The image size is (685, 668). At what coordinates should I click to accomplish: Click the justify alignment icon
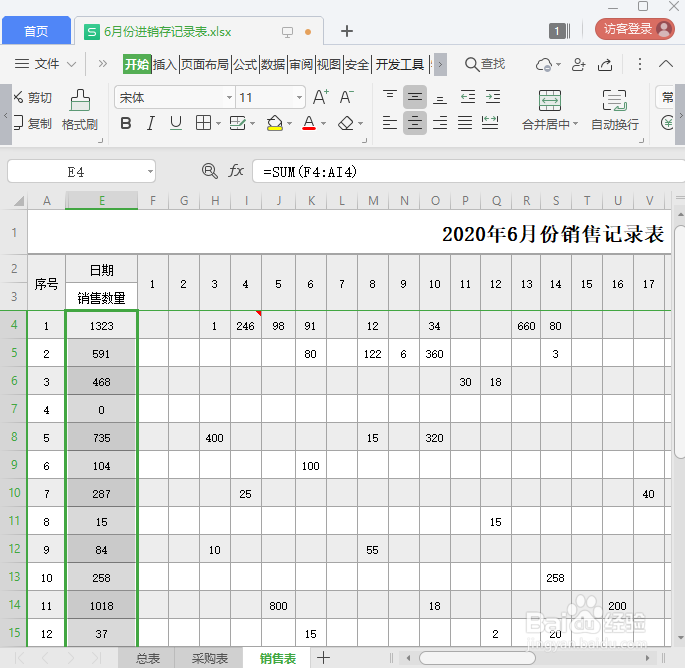tap(465, 123)
